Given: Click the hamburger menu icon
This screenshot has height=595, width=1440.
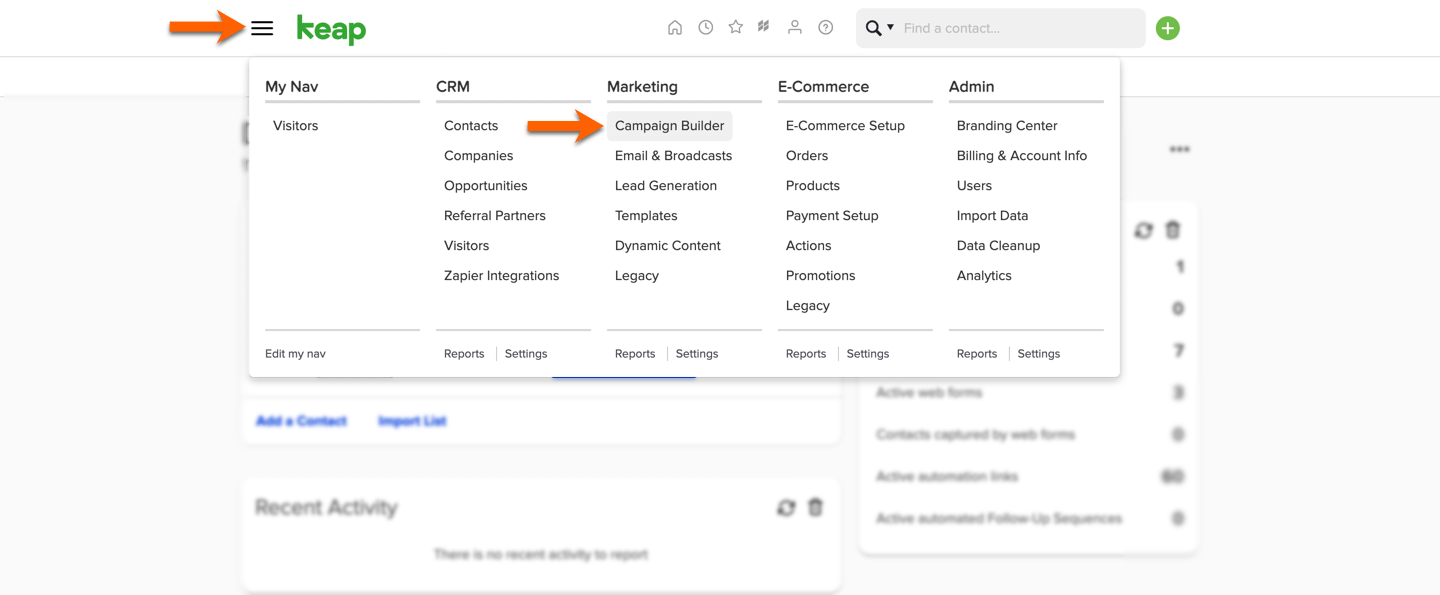Looking at the screenshot, I should point(262,28).
